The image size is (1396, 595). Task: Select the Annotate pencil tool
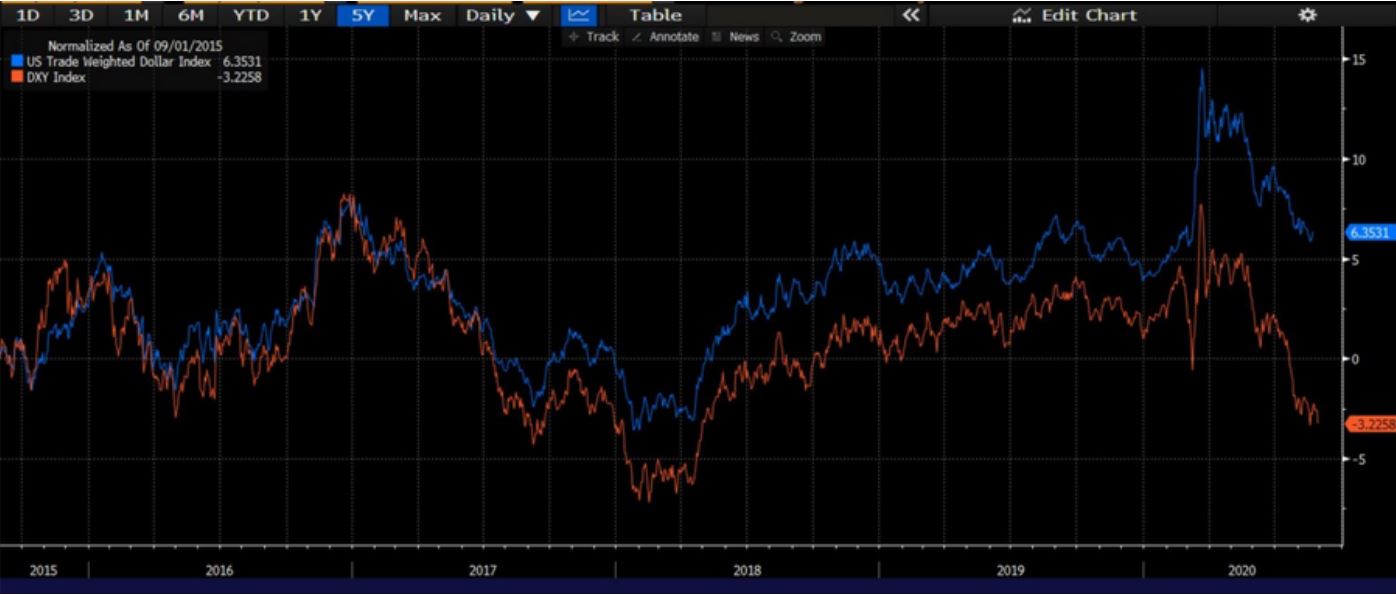(665, 37)
